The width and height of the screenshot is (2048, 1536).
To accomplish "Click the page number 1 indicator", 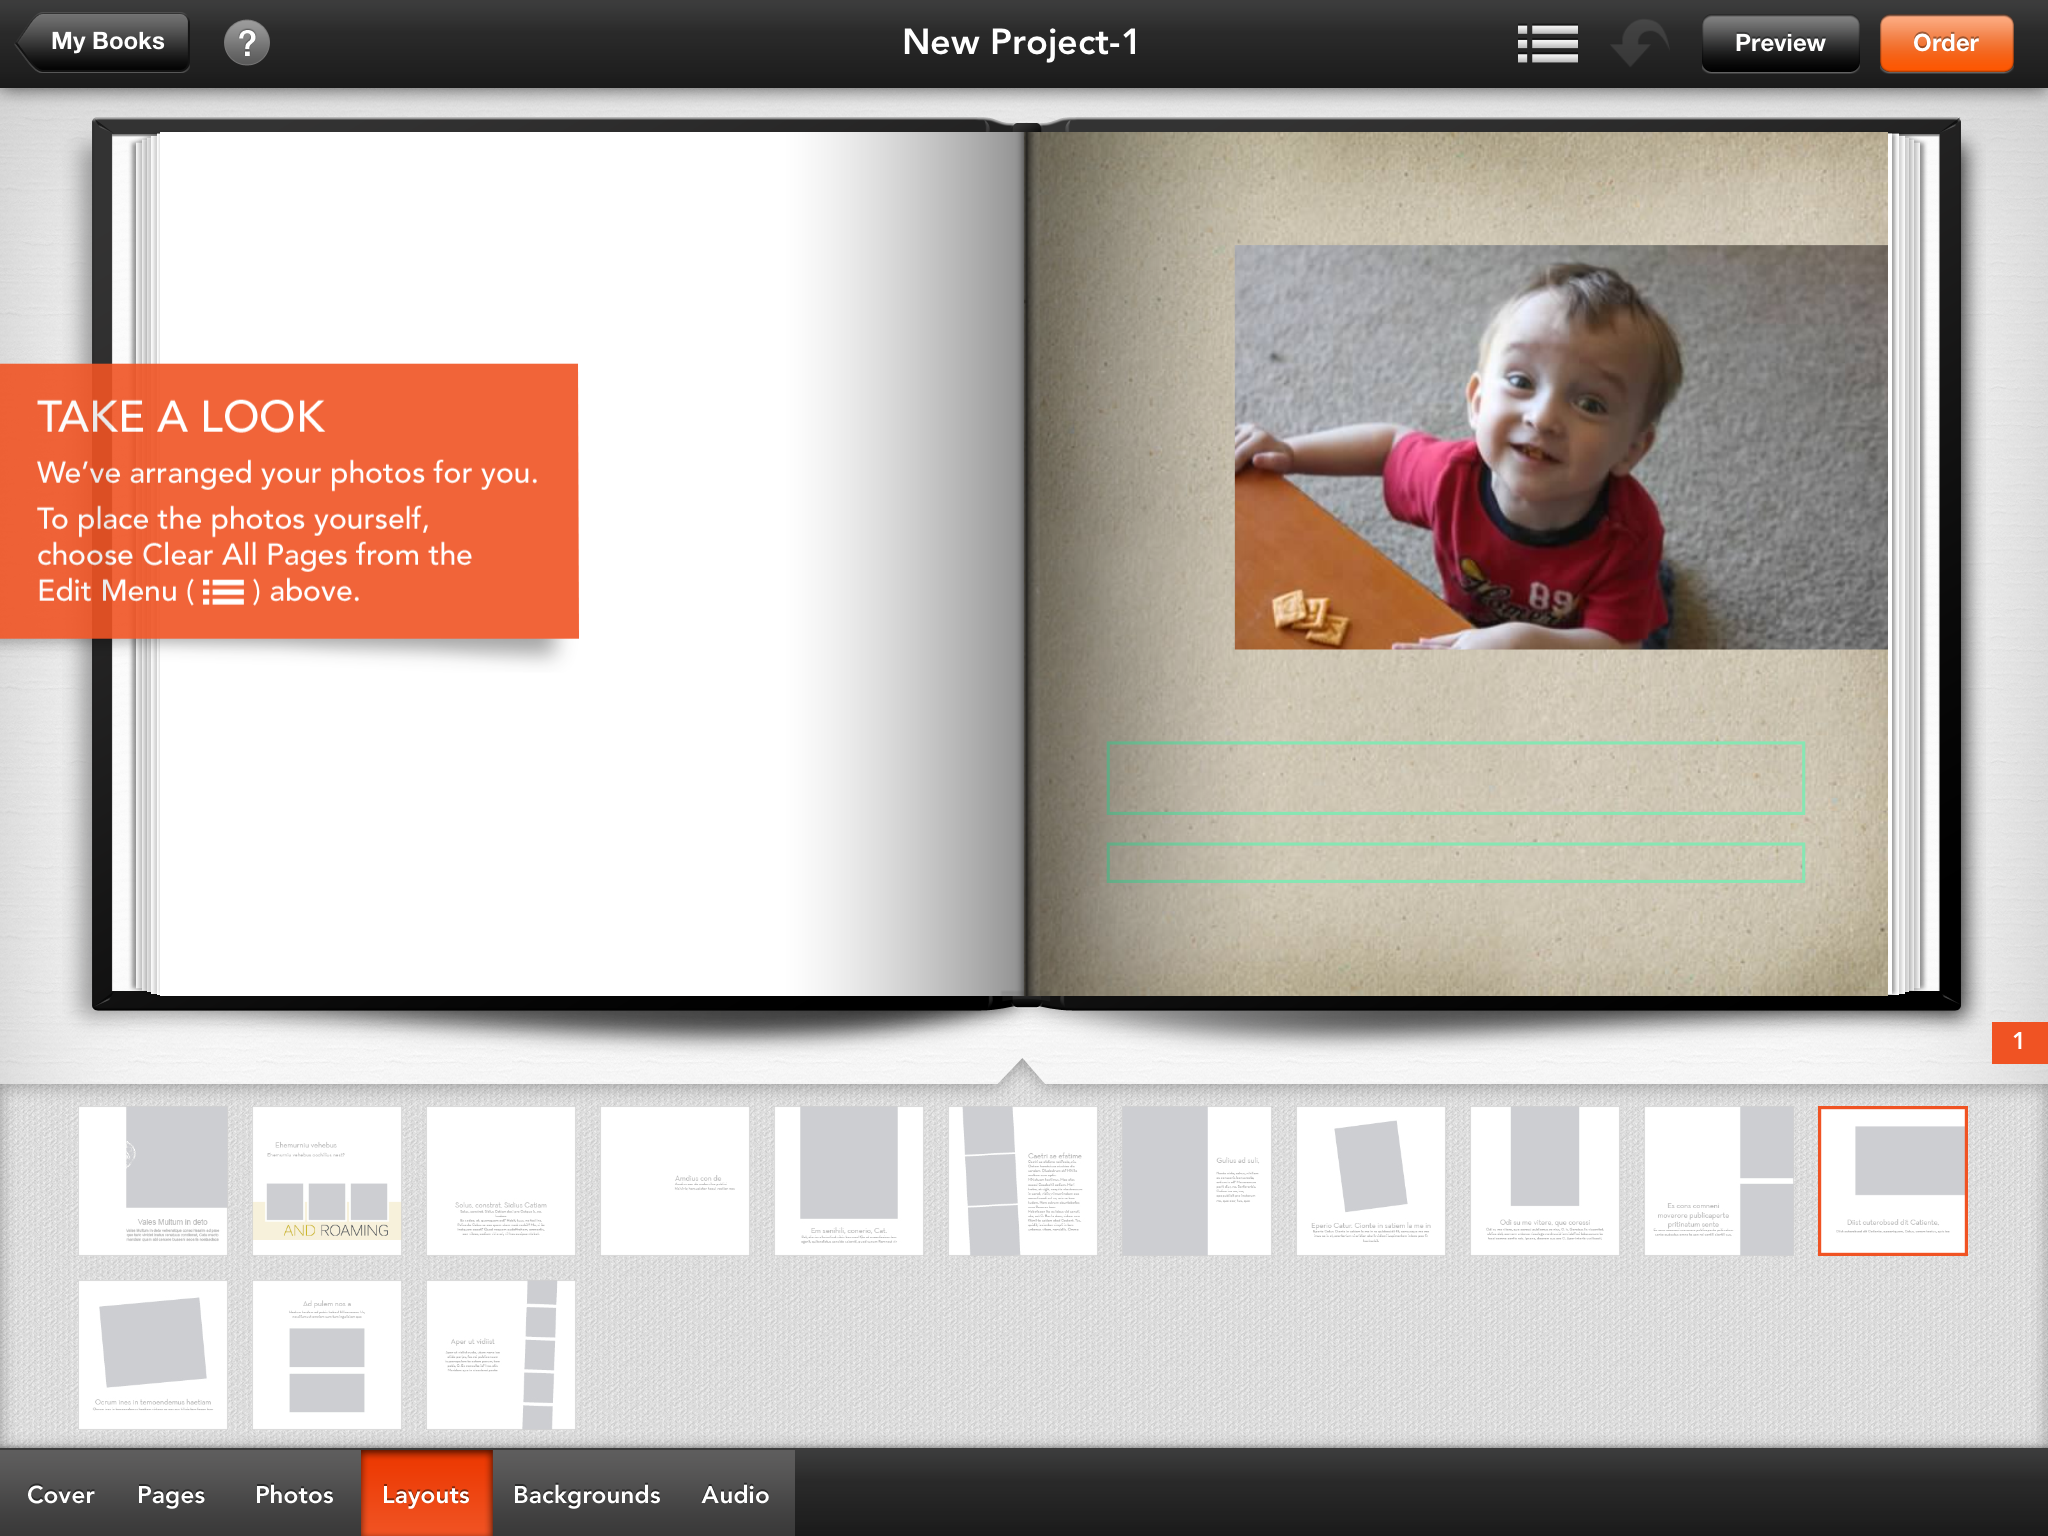I will [2019, 1041].
